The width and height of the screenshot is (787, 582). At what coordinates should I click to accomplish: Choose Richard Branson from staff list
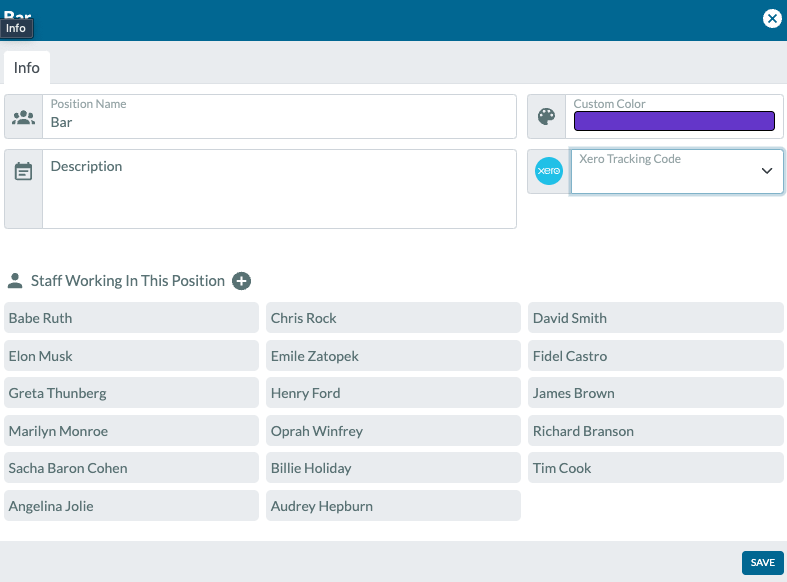tap(655, 430)
